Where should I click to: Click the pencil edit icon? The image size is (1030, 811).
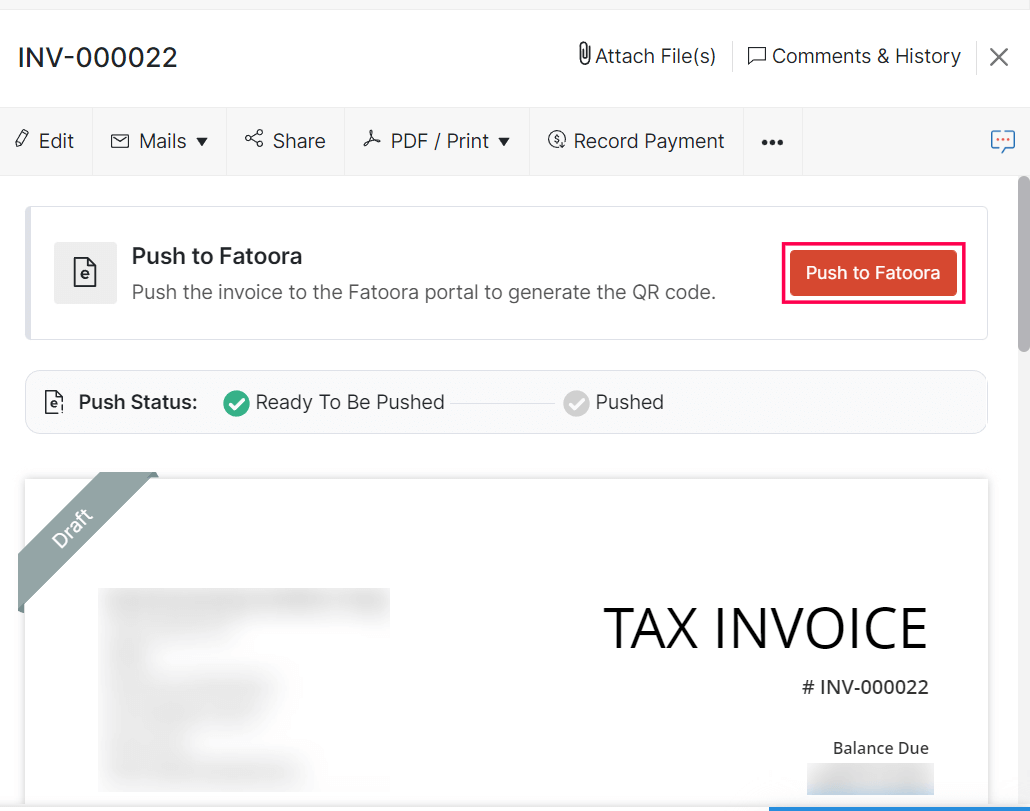(22, 139)
